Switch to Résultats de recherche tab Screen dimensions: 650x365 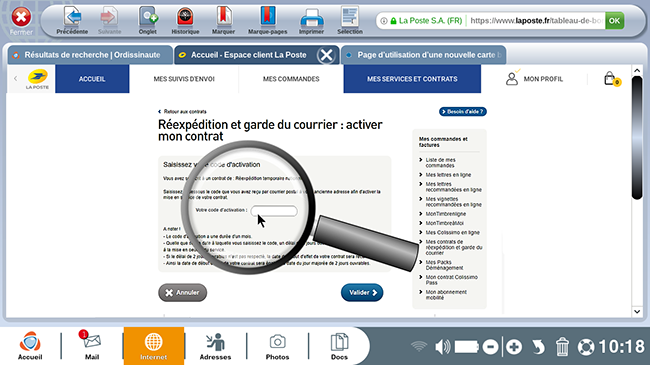tap(90, 55)
